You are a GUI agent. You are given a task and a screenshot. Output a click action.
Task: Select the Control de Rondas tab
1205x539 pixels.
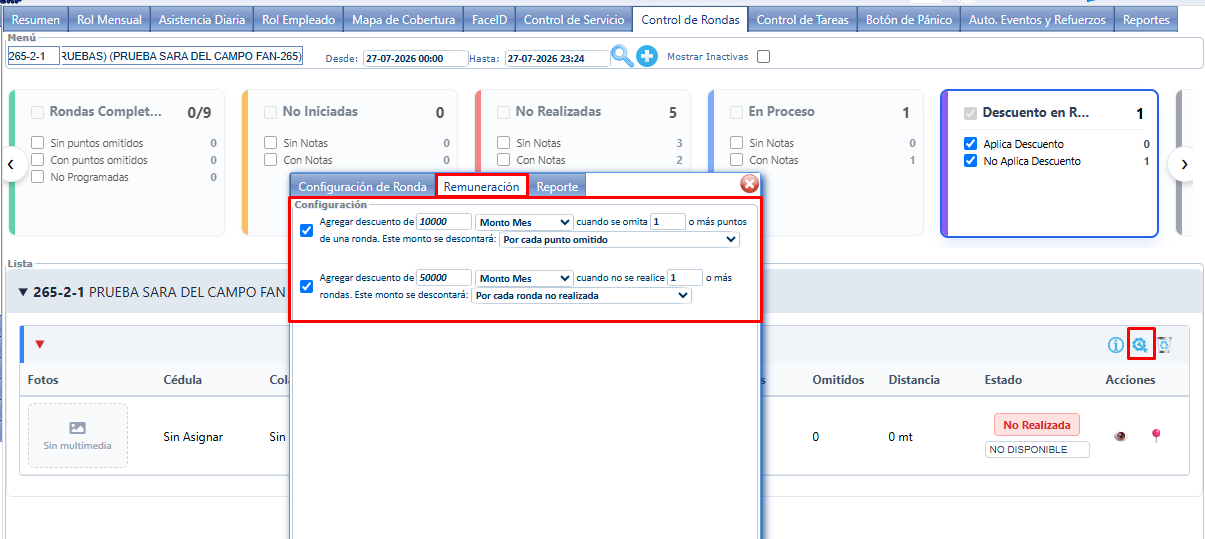(x=691, y=19)
